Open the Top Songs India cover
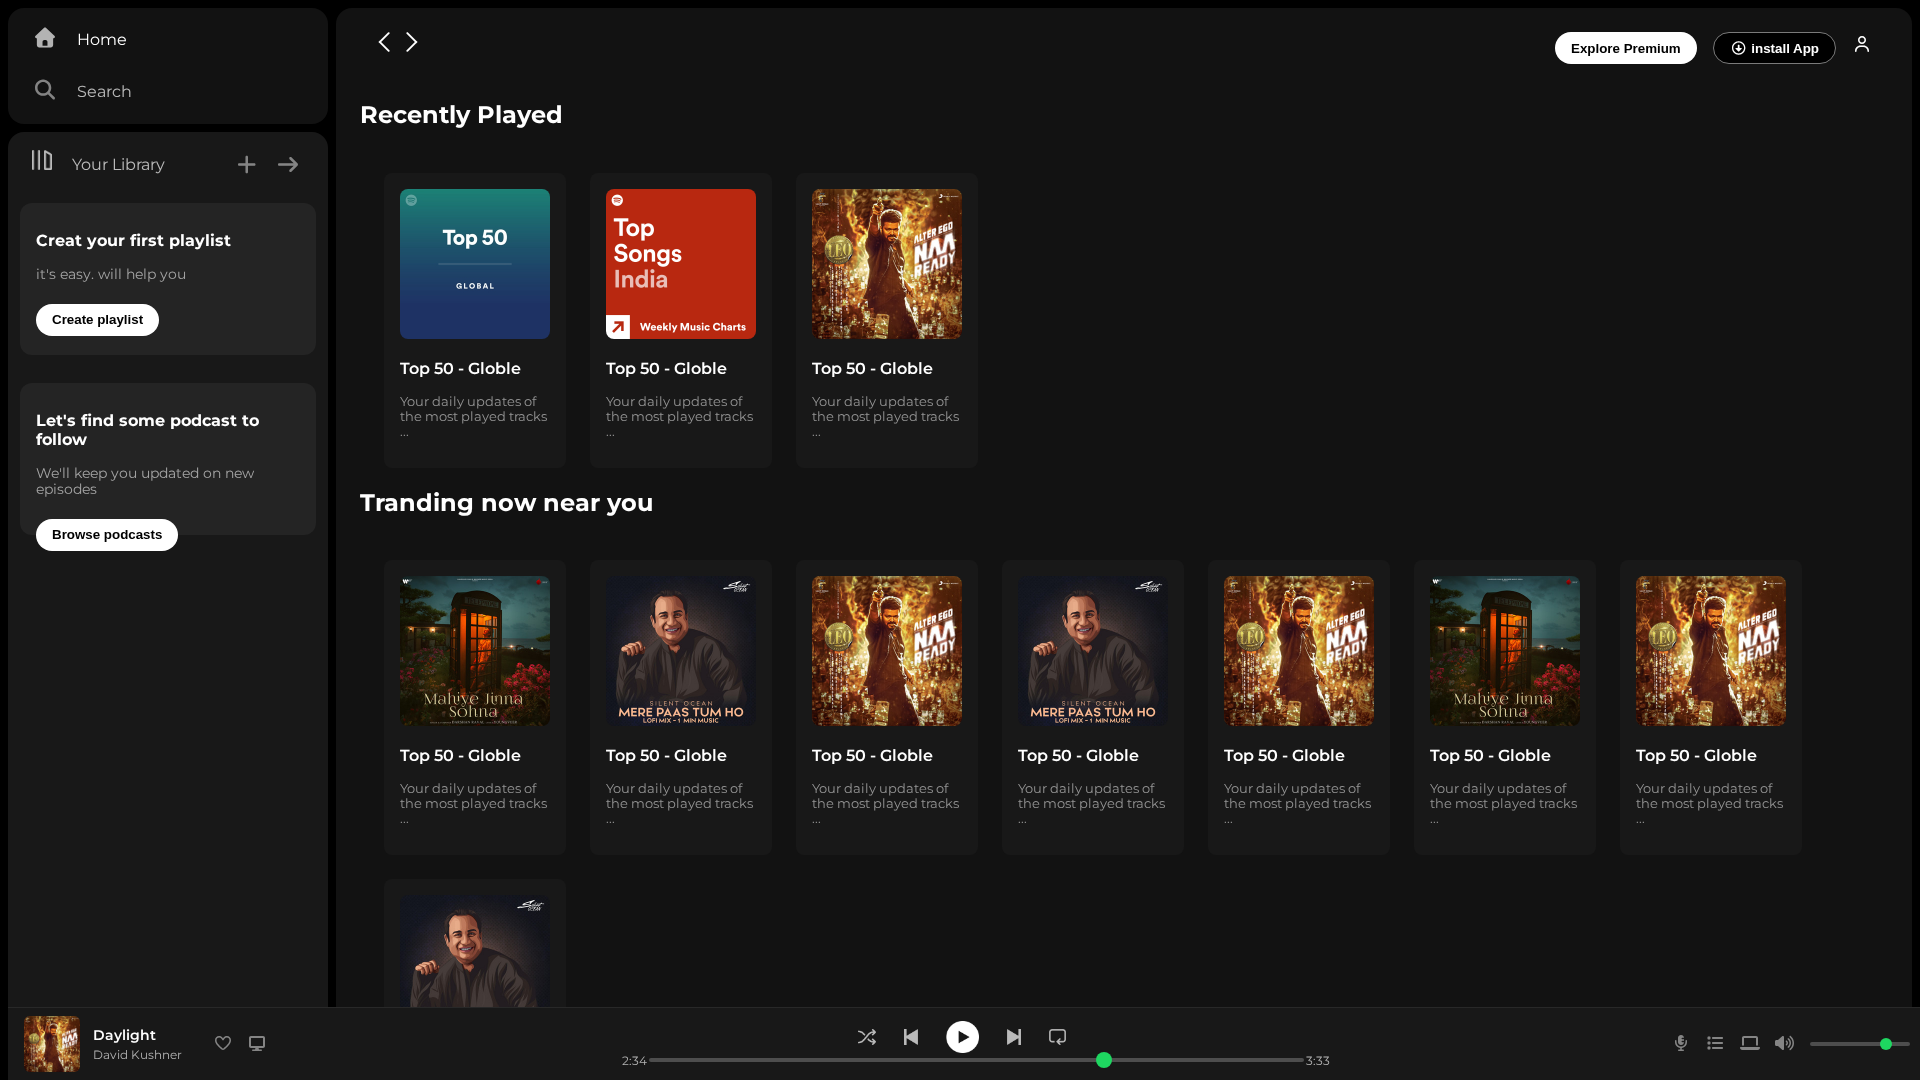Image resolution: width=1920 pixels, height=1080 pixels. click(x=681, y=264)
